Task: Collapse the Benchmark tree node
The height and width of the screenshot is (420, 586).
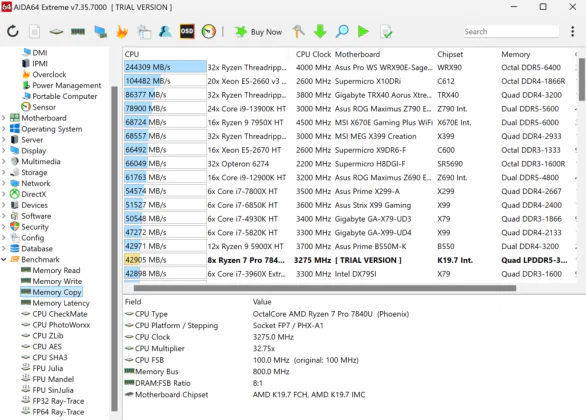Action: click(4, 259)
